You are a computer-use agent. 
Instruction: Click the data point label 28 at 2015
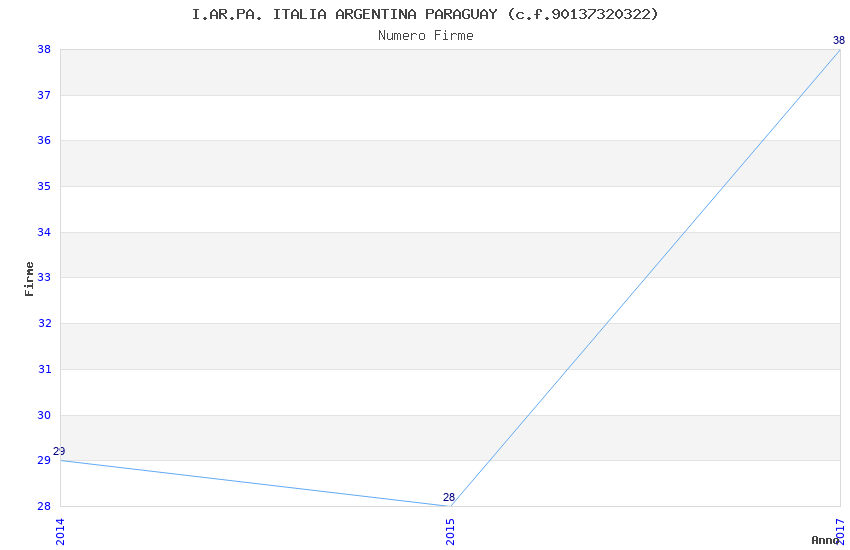coord(449,497)
